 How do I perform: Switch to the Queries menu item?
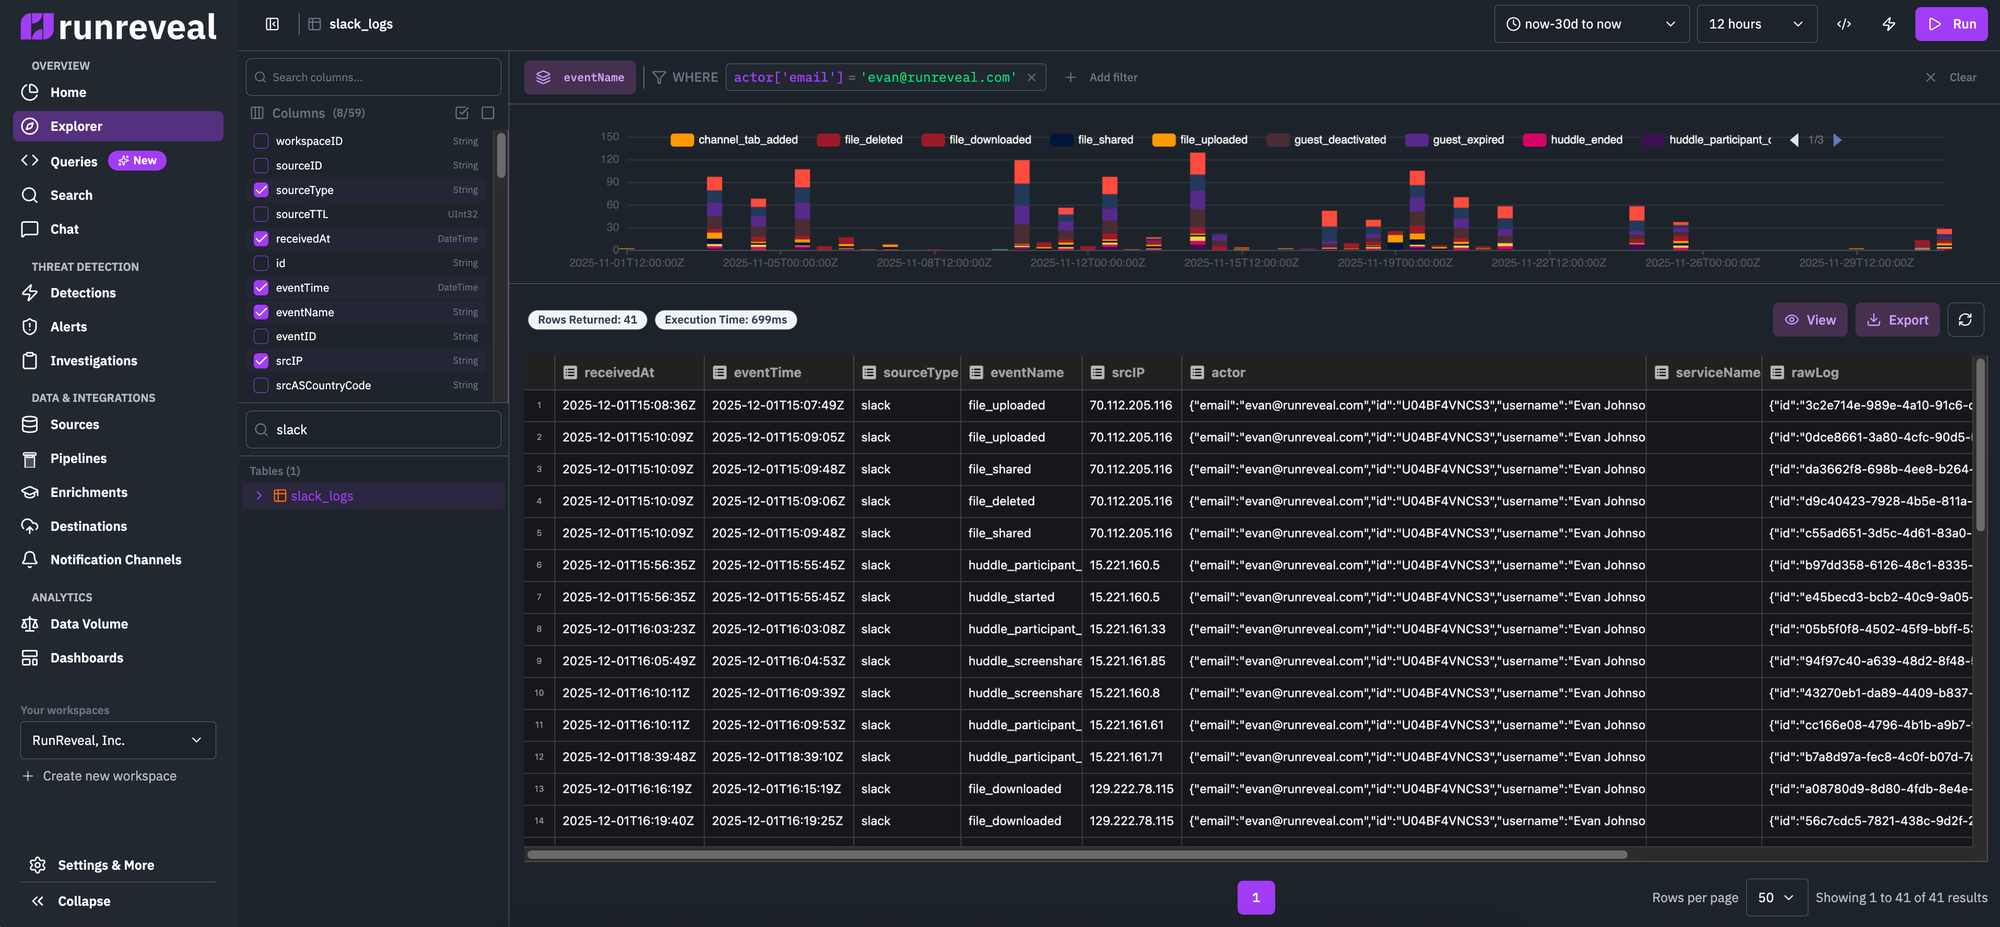(x=72, y=160)
